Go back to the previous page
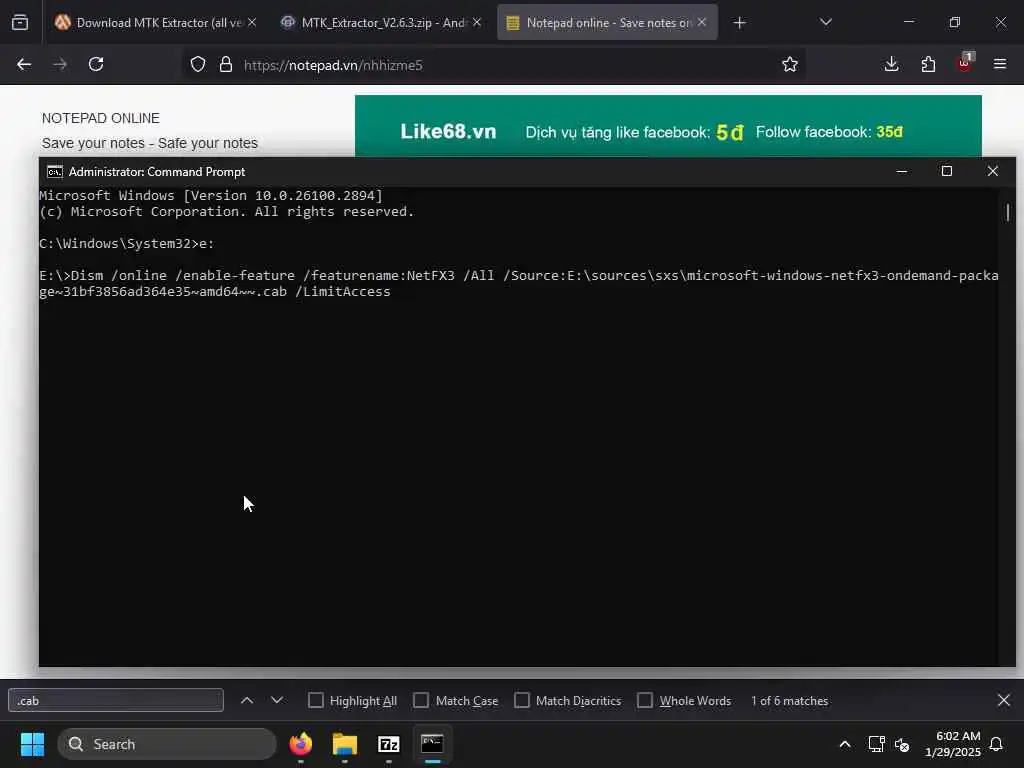Viewport: 1024px width, 768px height. point(24,64)
